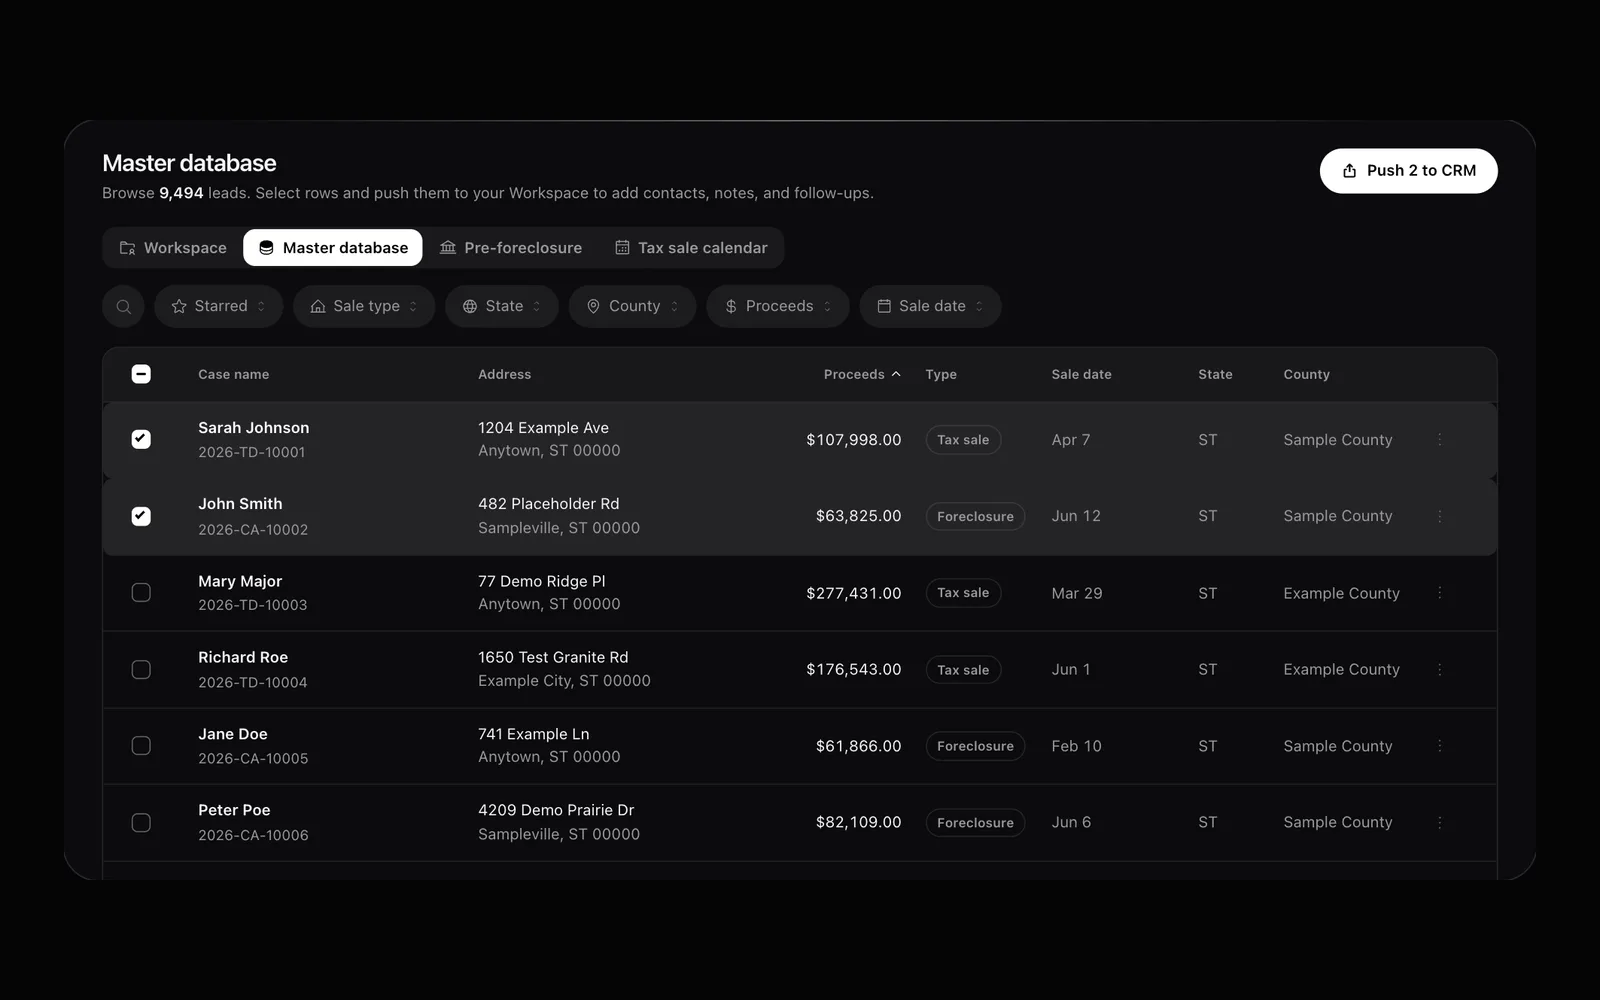This screenshot has height=1000, width=1600.
Task: Click the search magnifier icon button
Action: point(123,306)
